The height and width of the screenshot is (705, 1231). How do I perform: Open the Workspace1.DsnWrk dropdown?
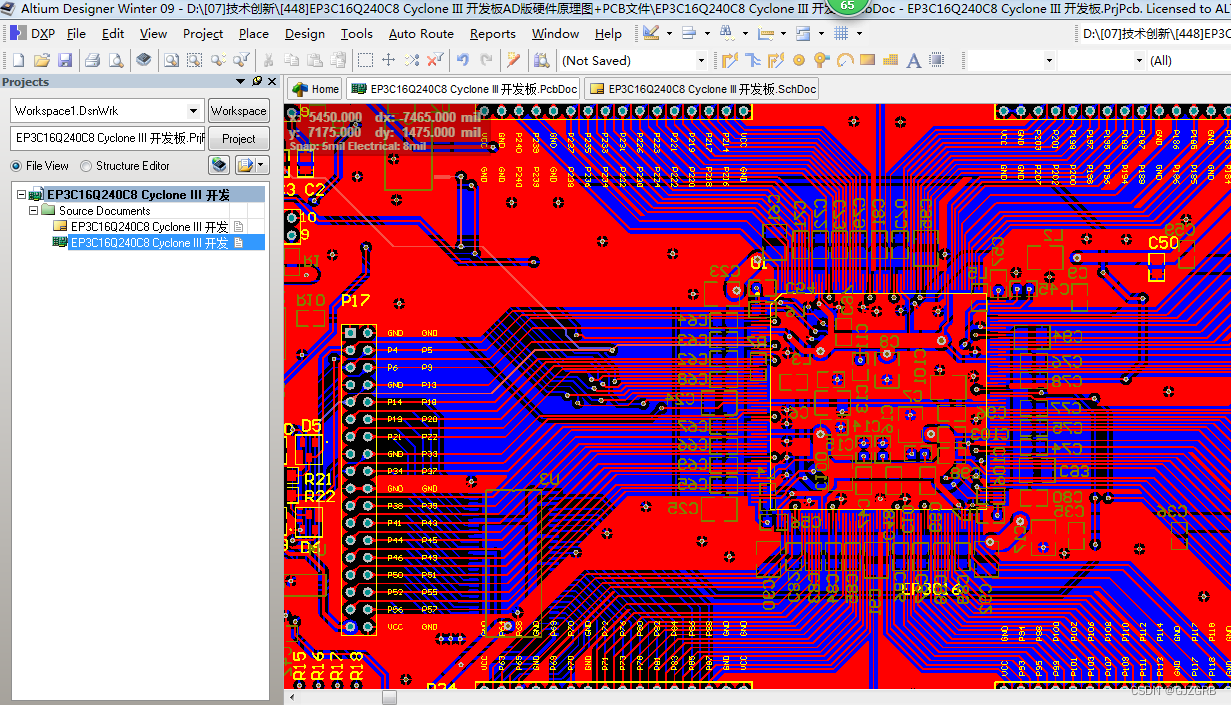tap(191, 110)
